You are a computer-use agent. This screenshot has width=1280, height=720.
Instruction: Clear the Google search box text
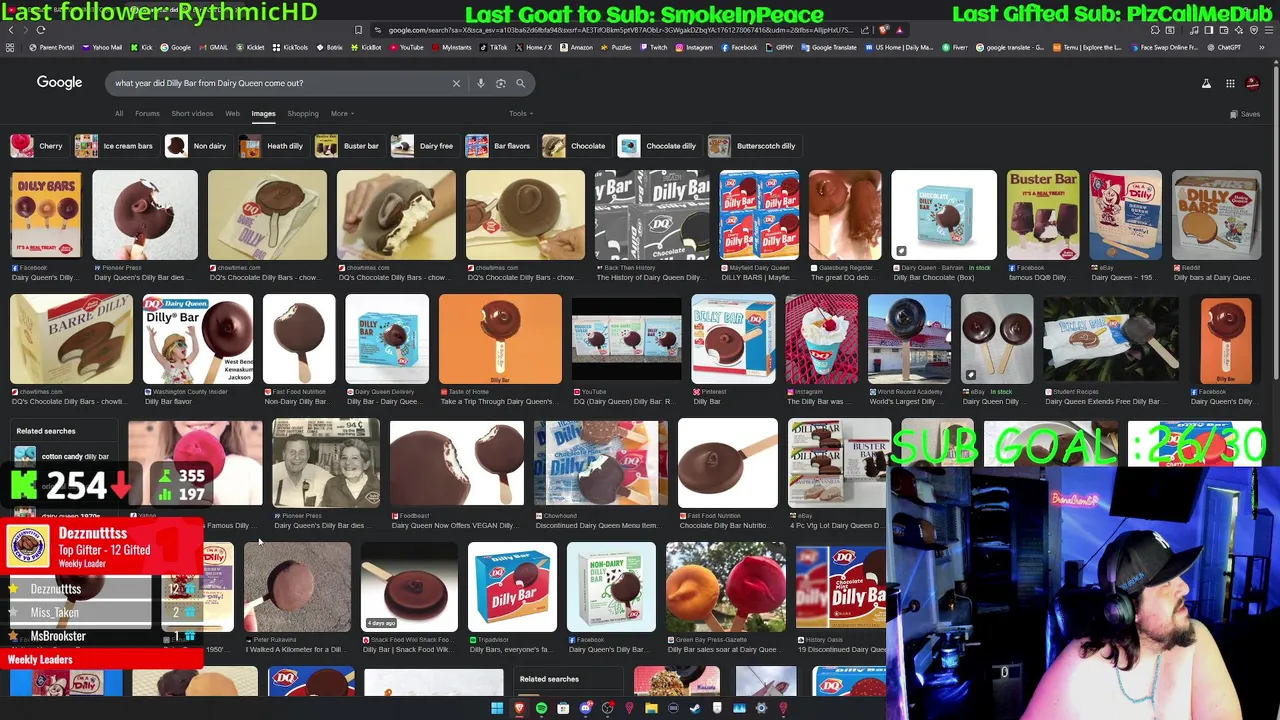[x=456, y=83]
